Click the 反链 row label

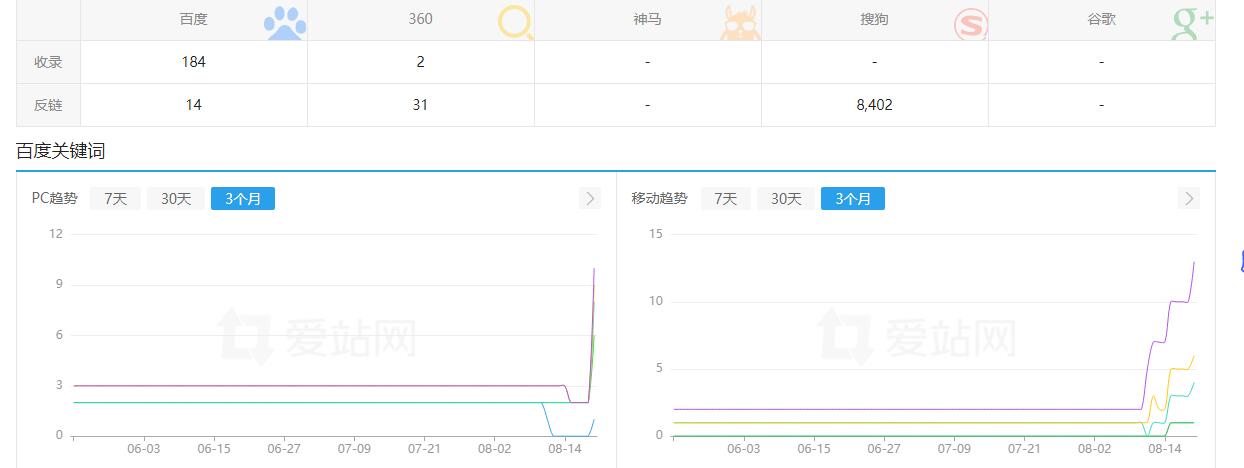pyautogui.click(x=48, y=105)
